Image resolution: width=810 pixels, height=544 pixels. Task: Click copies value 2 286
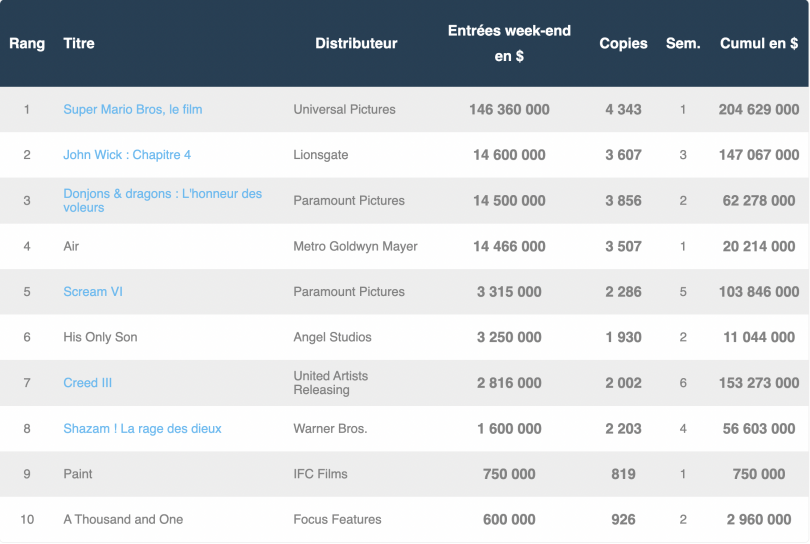624,292
